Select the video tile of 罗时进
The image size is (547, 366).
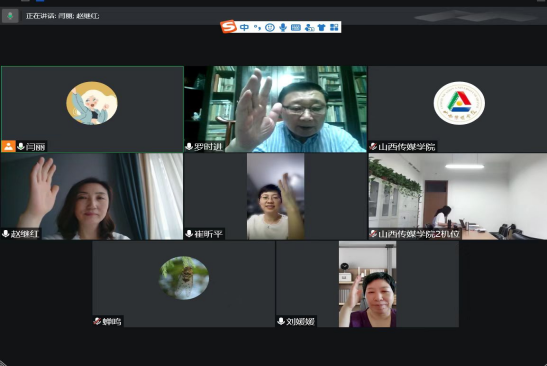tap(276, 109)
